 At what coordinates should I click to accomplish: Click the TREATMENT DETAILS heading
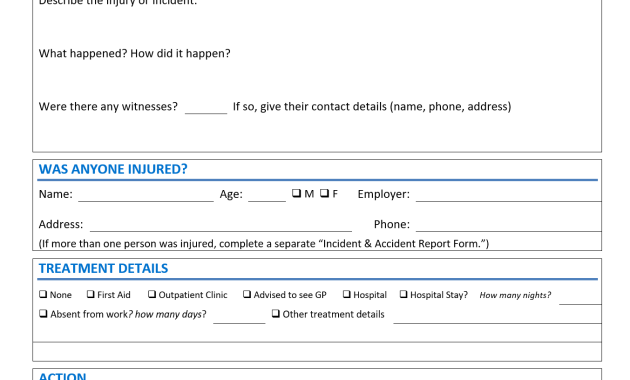(103, 268)
